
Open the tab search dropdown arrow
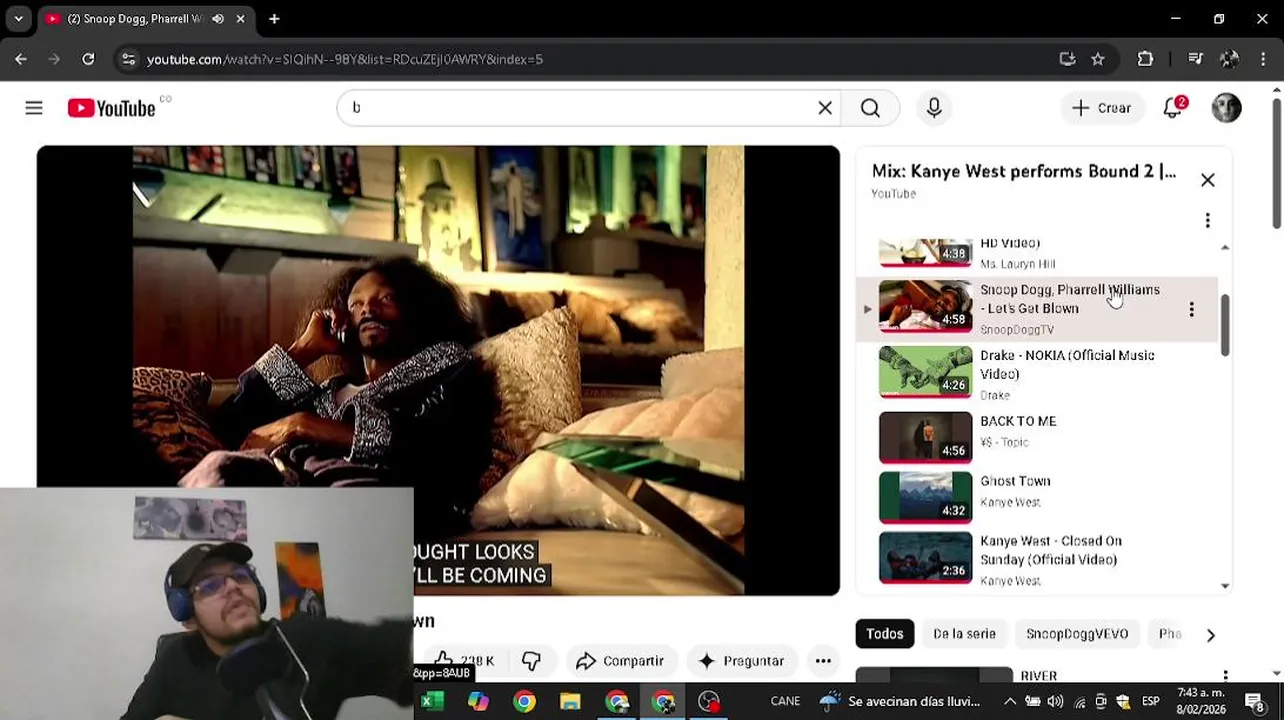point(18,19)
